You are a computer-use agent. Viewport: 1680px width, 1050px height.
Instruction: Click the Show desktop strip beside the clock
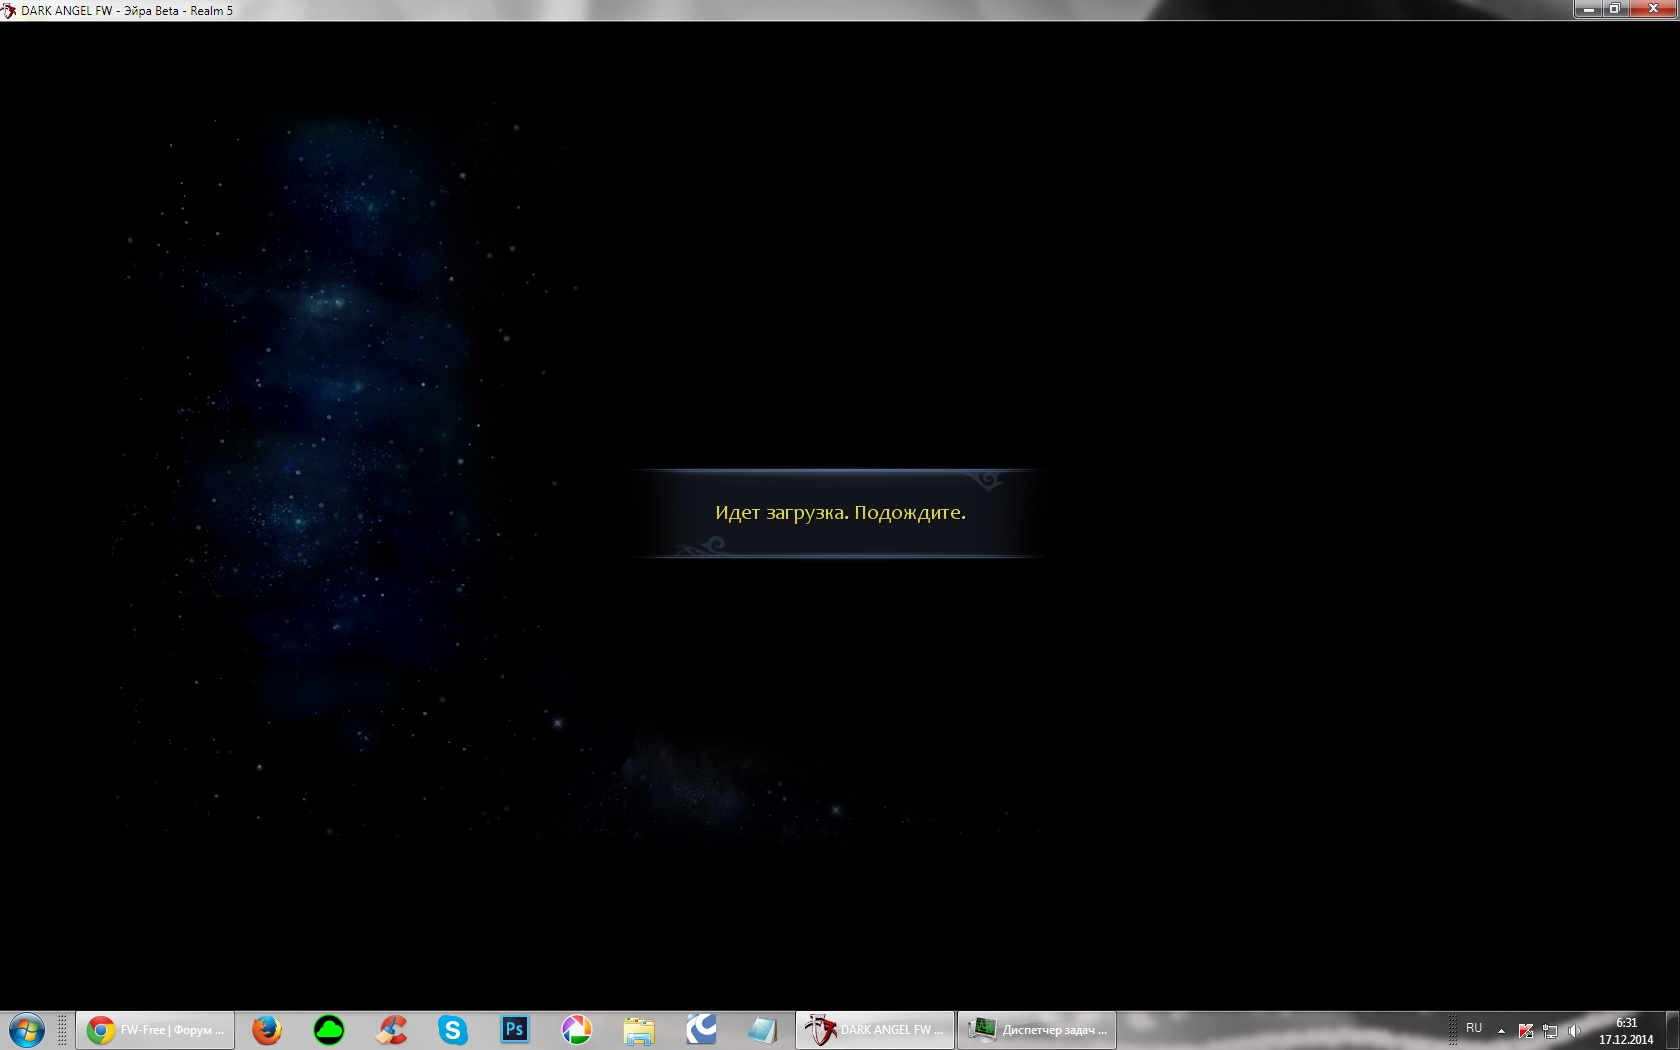(1672, 1030)
